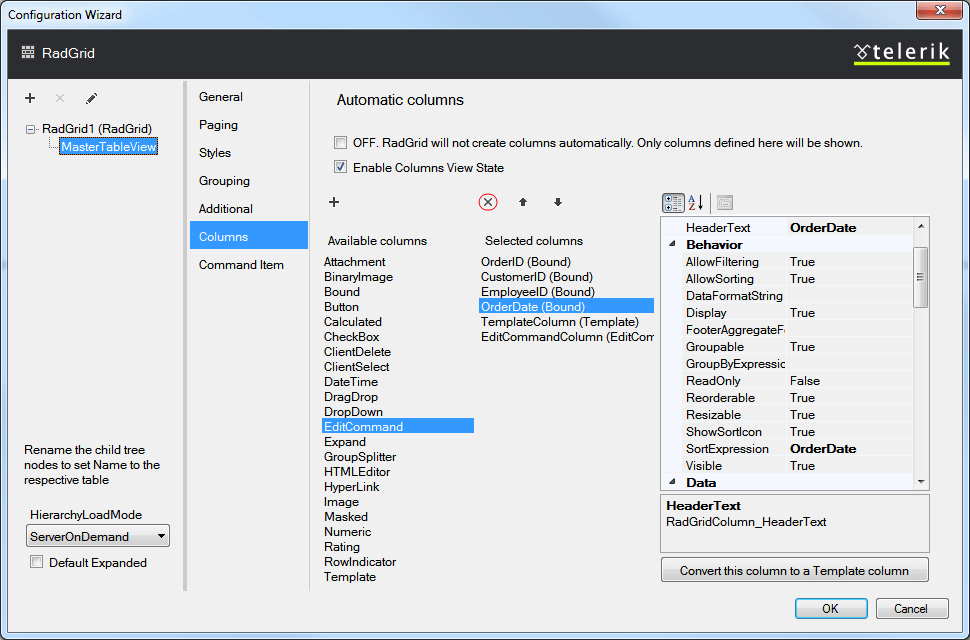Add a new grid with the plus icon
Viewport: 970px width, 640px height.
pyautogui.click(x=29, y=98)
